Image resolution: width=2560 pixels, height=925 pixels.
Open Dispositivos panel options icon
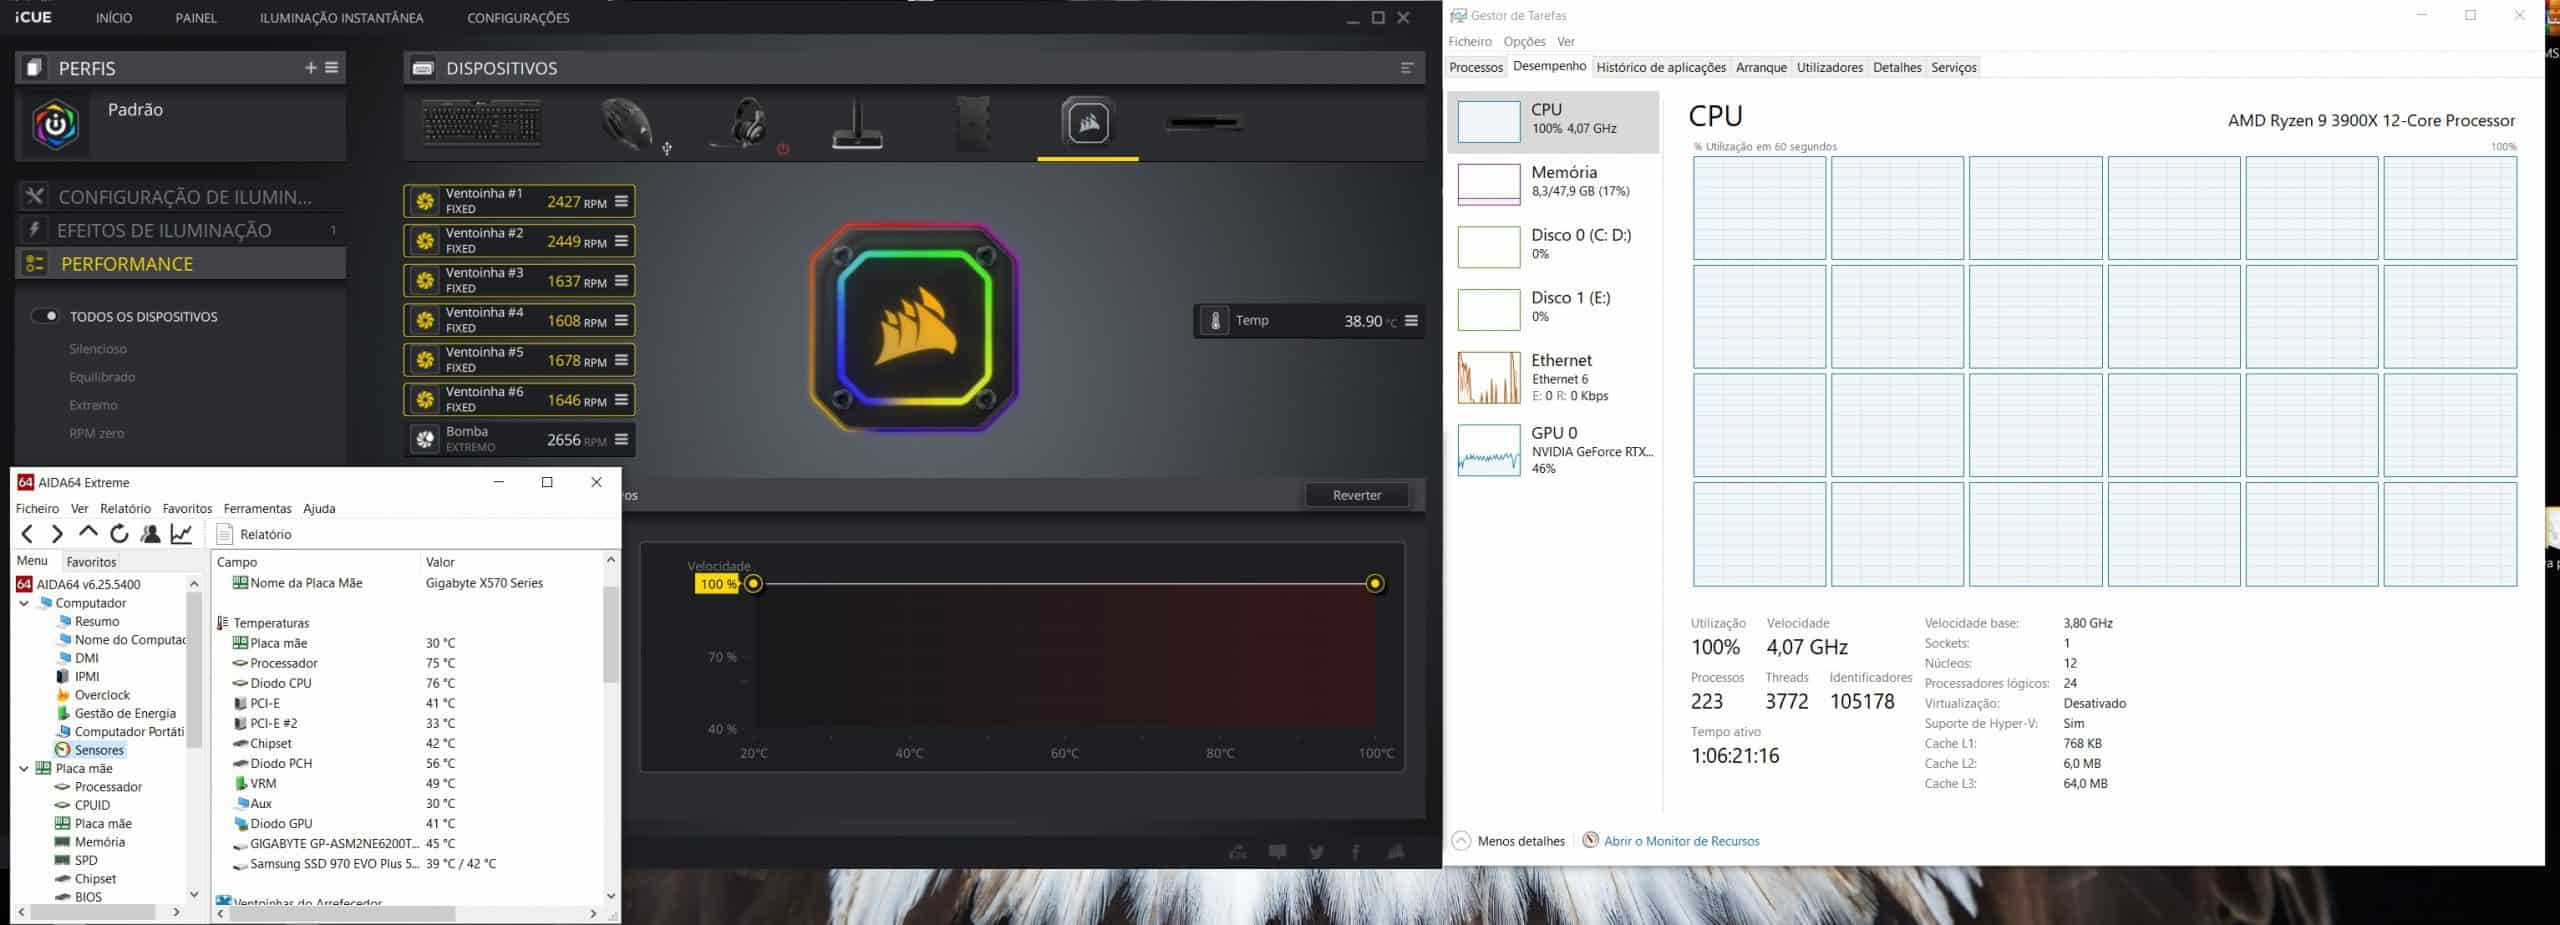(x=1407, y=68)
